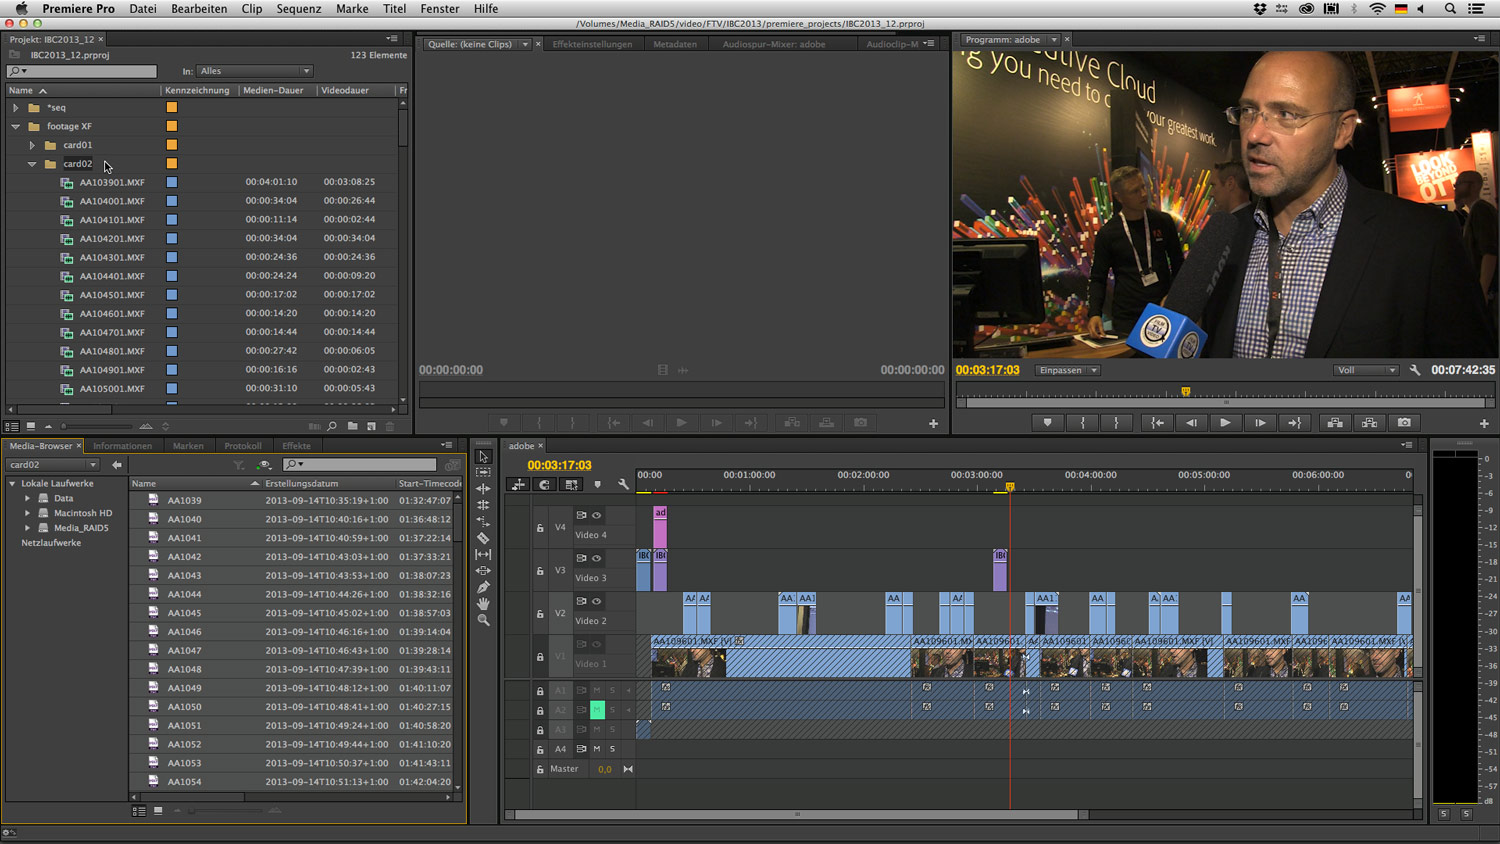Open the Voll playback resolution dropdown

[x=1366, y=369]
